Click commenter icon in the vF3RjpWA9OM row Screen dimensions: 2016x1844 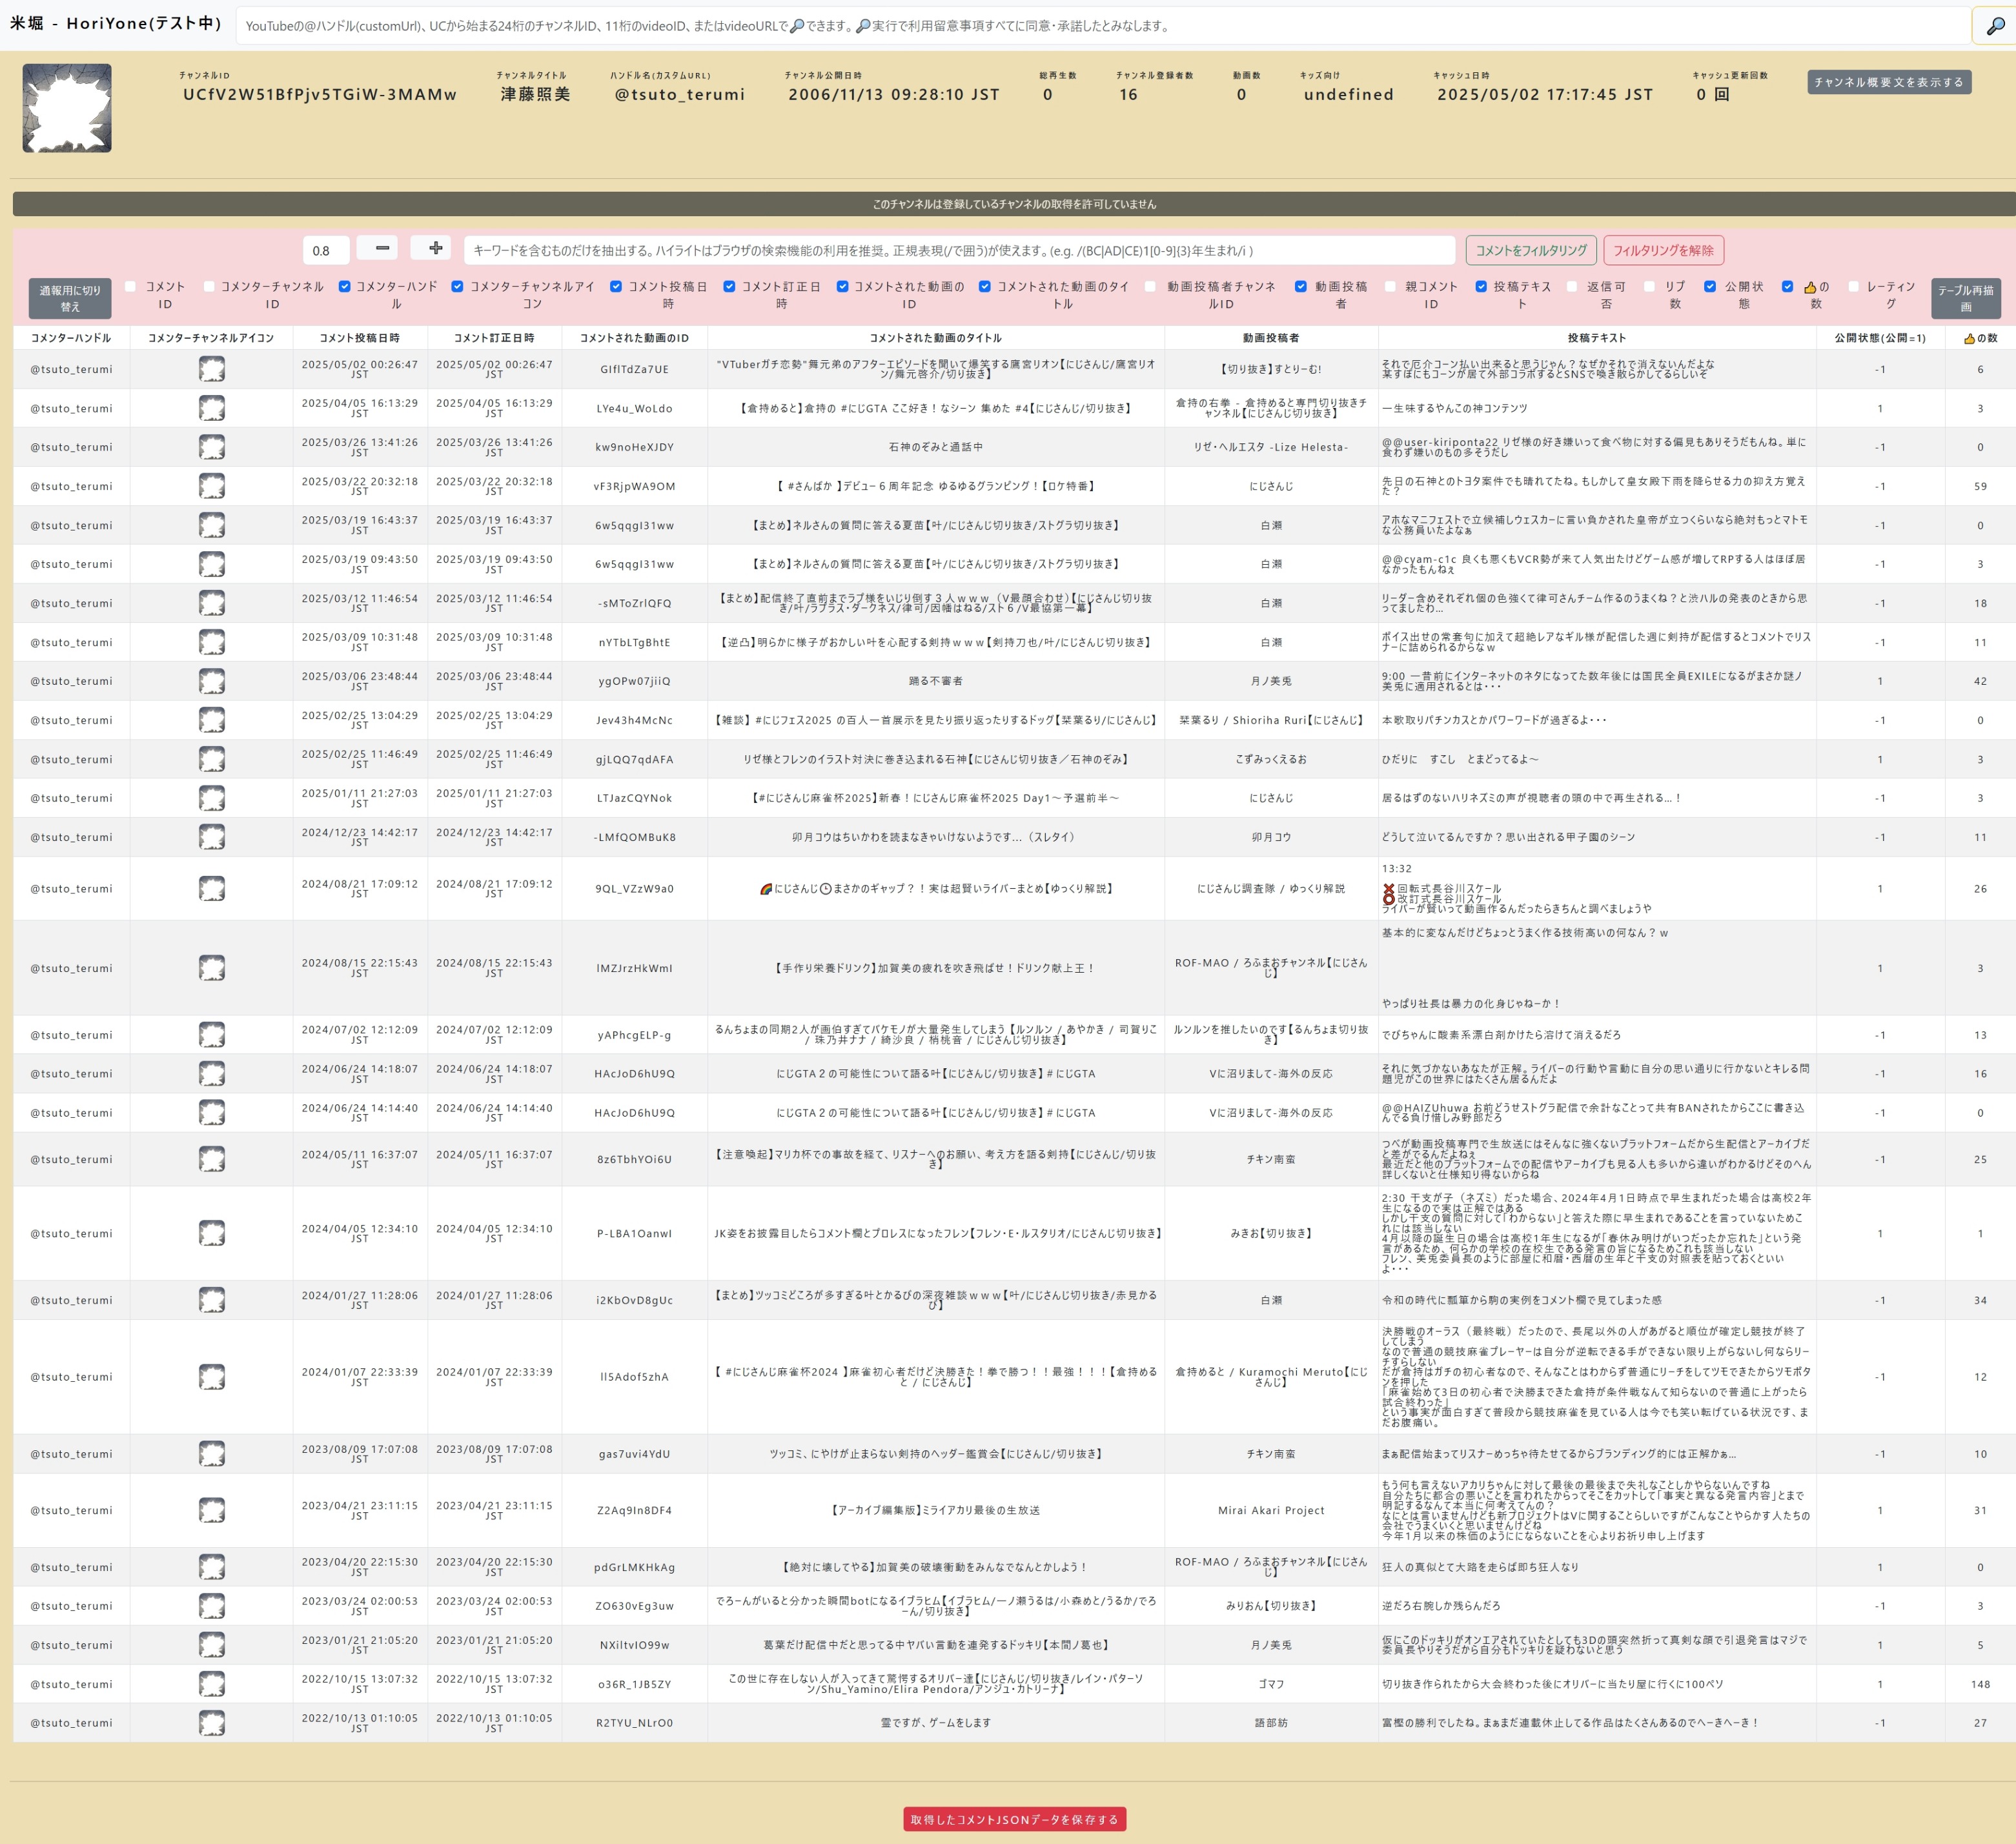pyautogui.click(x=211, y=486)
